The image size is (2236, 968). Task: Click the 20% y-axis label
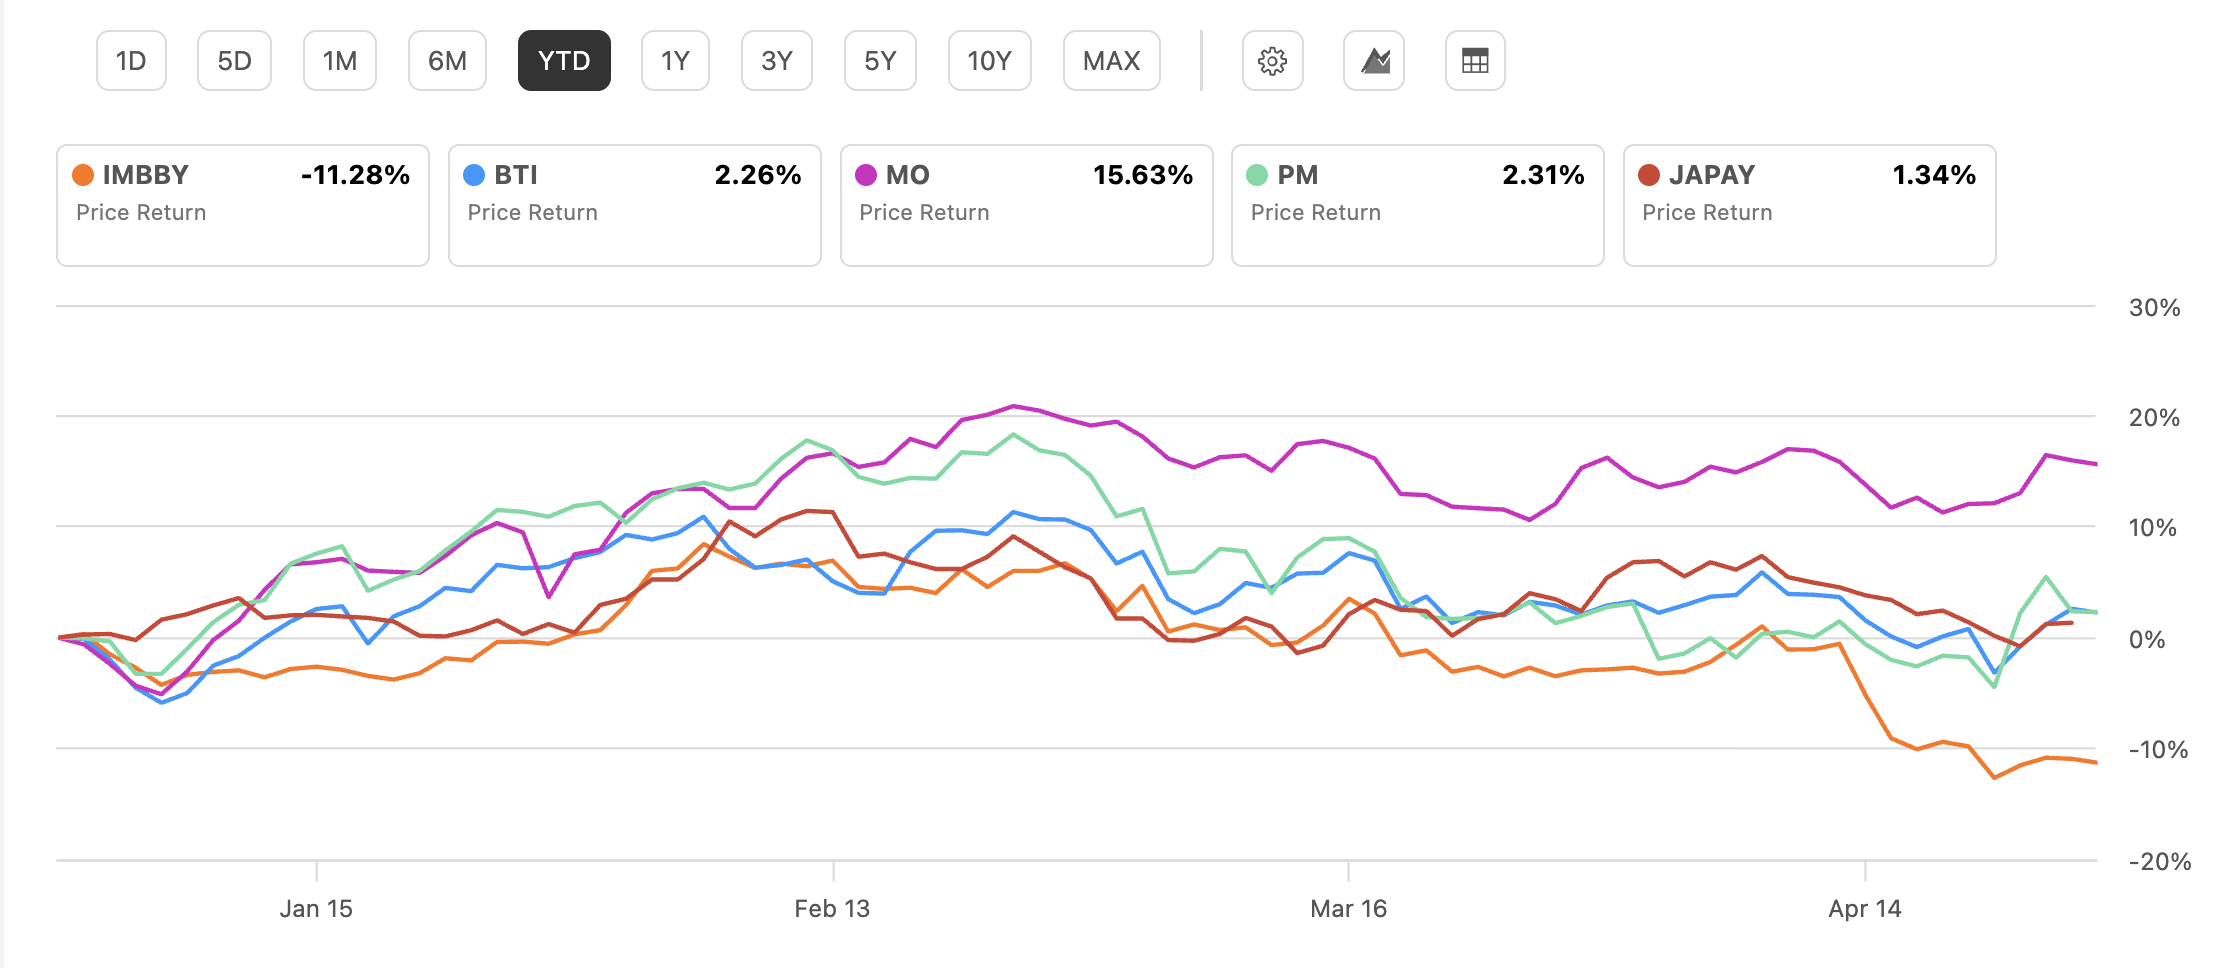(x=2154, y=418)
